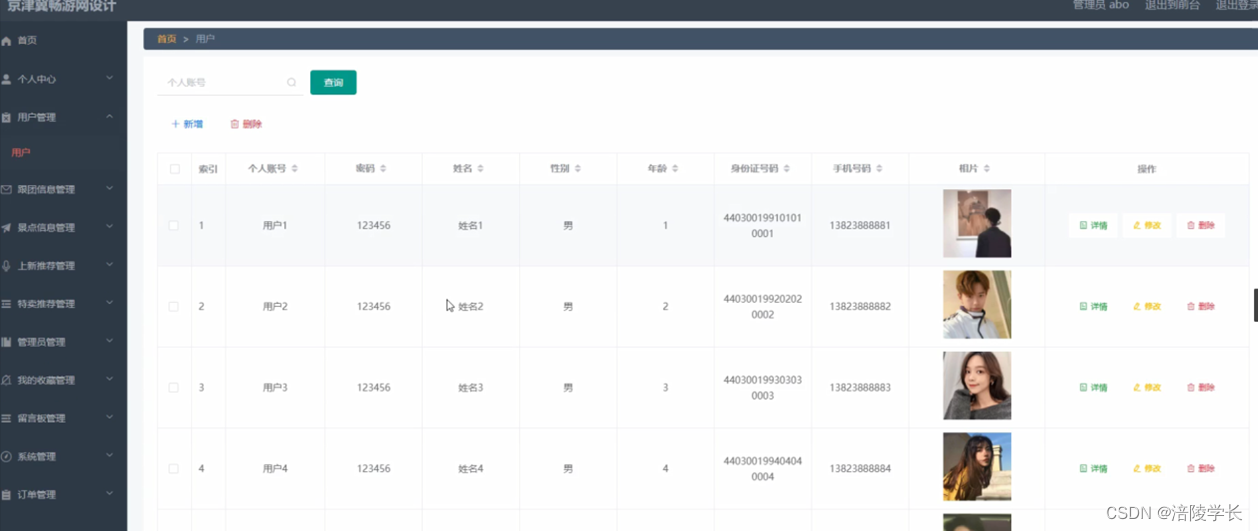1258x531 pixels.
Task: Select the header select-all checkbox
Action: 174,169
